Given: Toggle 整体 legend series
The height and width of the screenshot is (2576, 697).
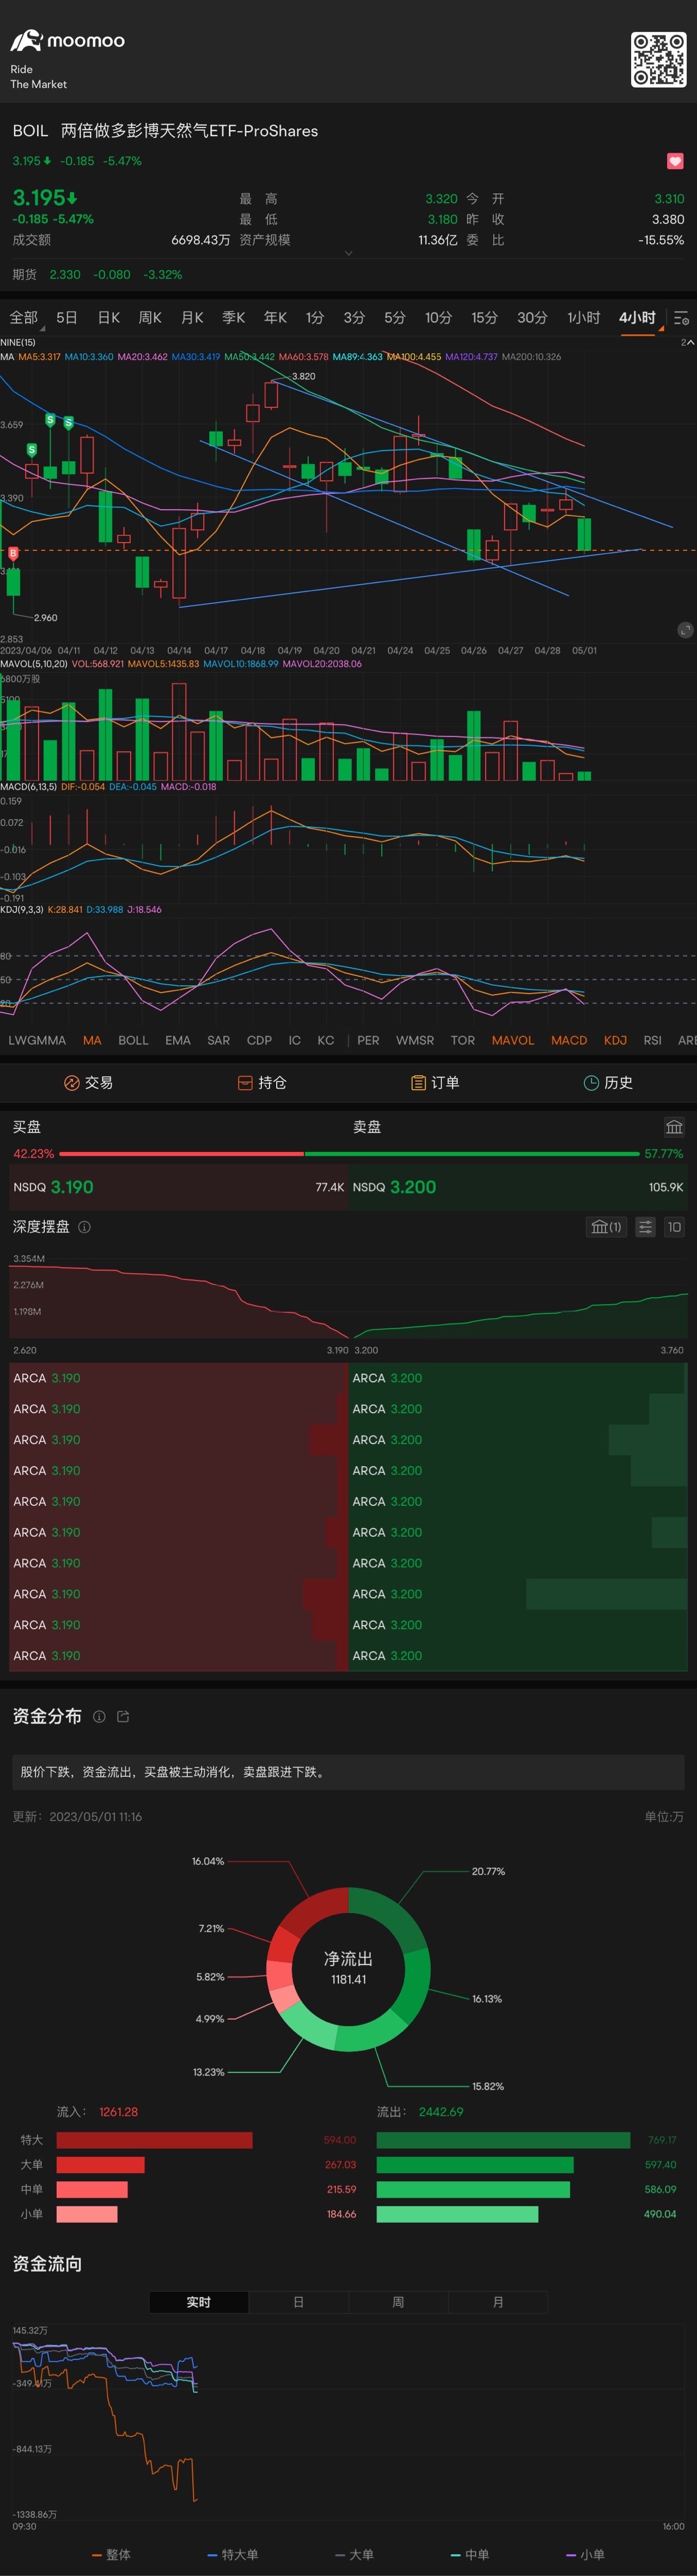Looking at the screenshot, I should pyautogui.click(x=111, y=2554).
